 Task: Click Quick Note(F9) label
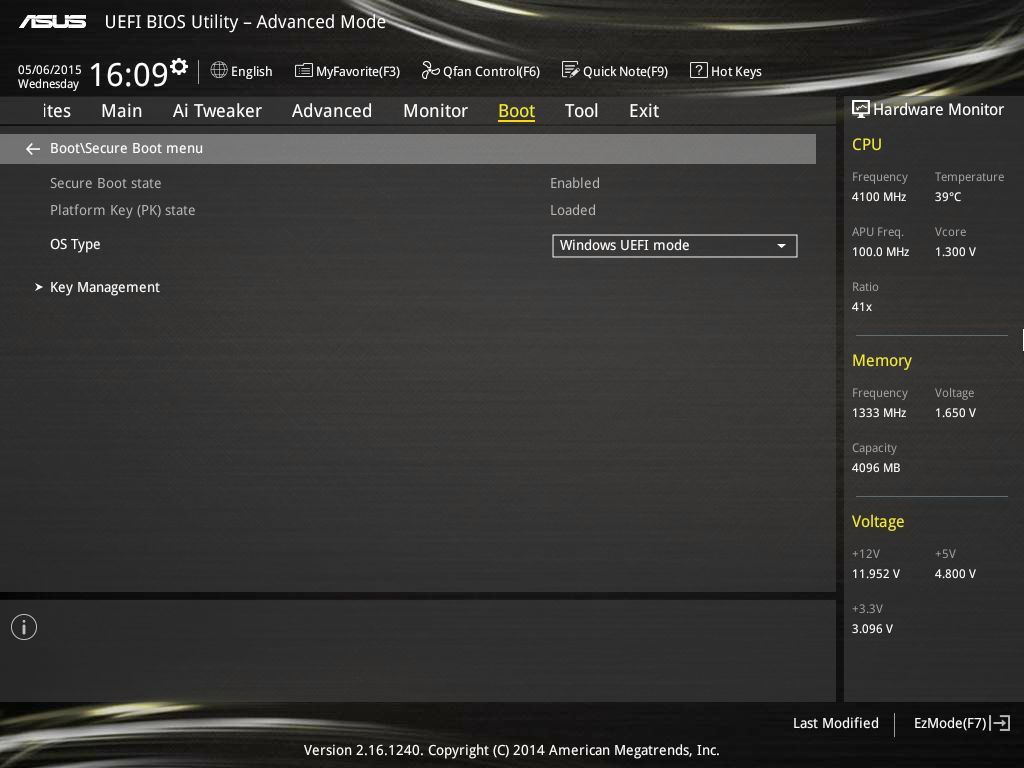(x=625, y=72)
